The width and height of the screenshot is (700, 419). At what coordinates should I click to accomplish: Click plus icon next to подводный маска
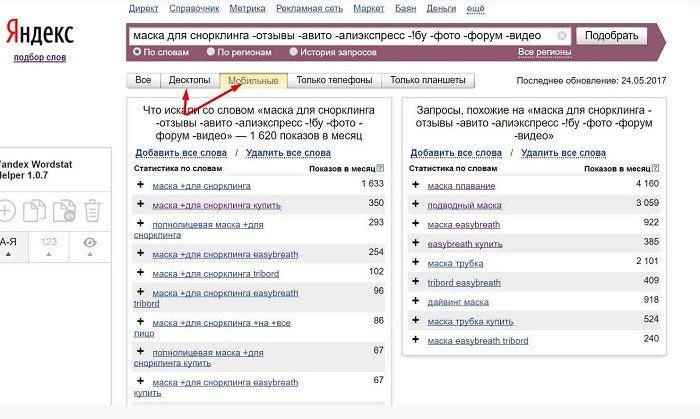415,204
